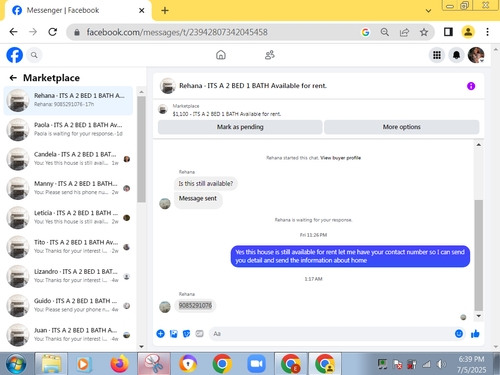Open View buyer profile link

[x=340, y=158]
